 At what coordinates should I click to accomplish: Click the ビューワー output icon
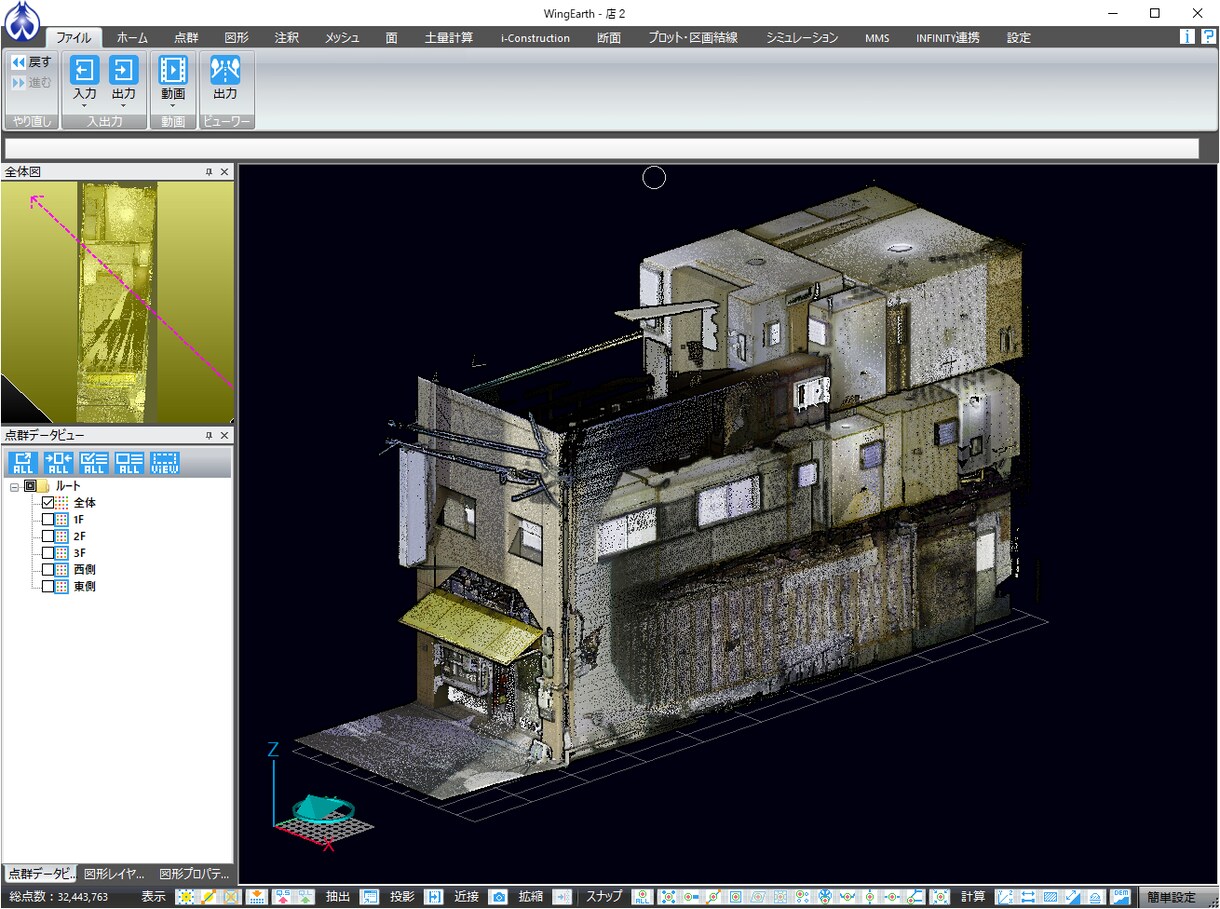[x=225, y=70]
